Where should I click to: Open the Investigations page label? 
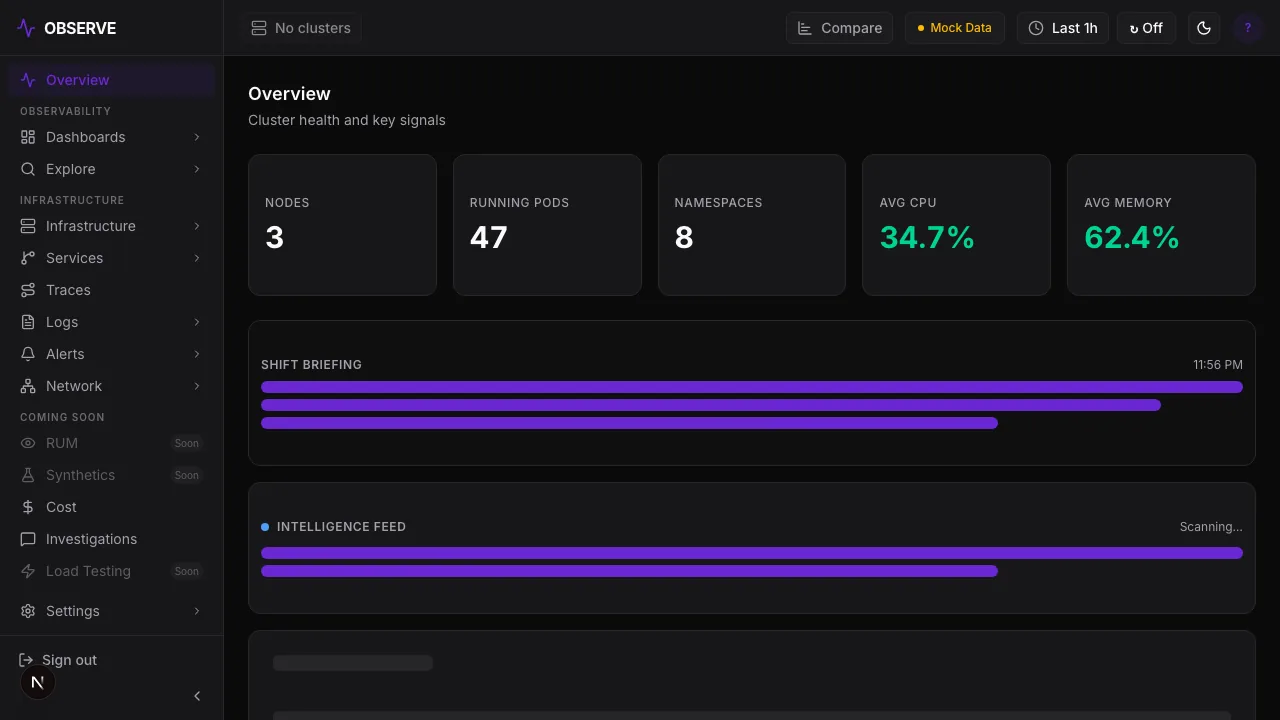pos(91,539)
